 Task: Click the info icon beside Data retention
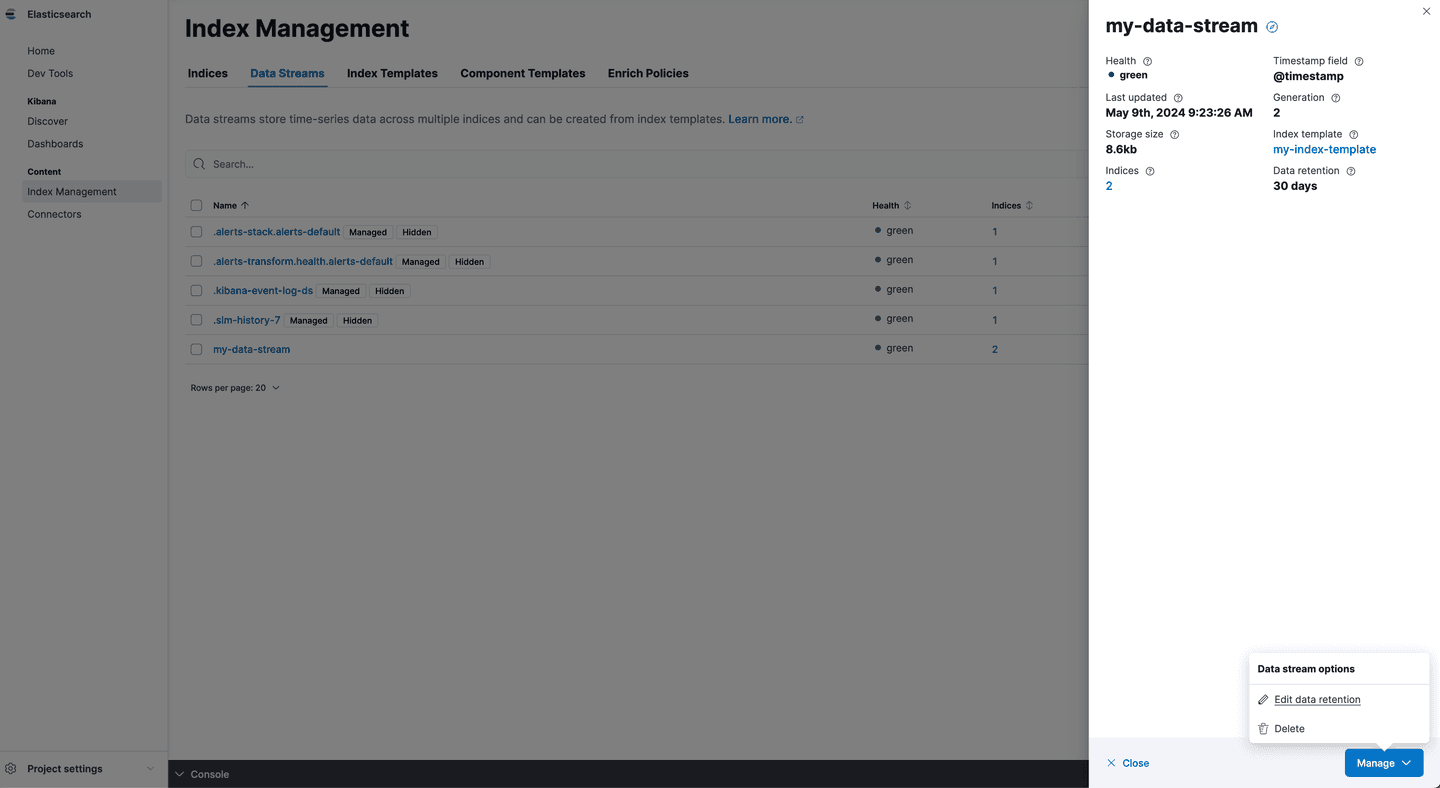1350,171
